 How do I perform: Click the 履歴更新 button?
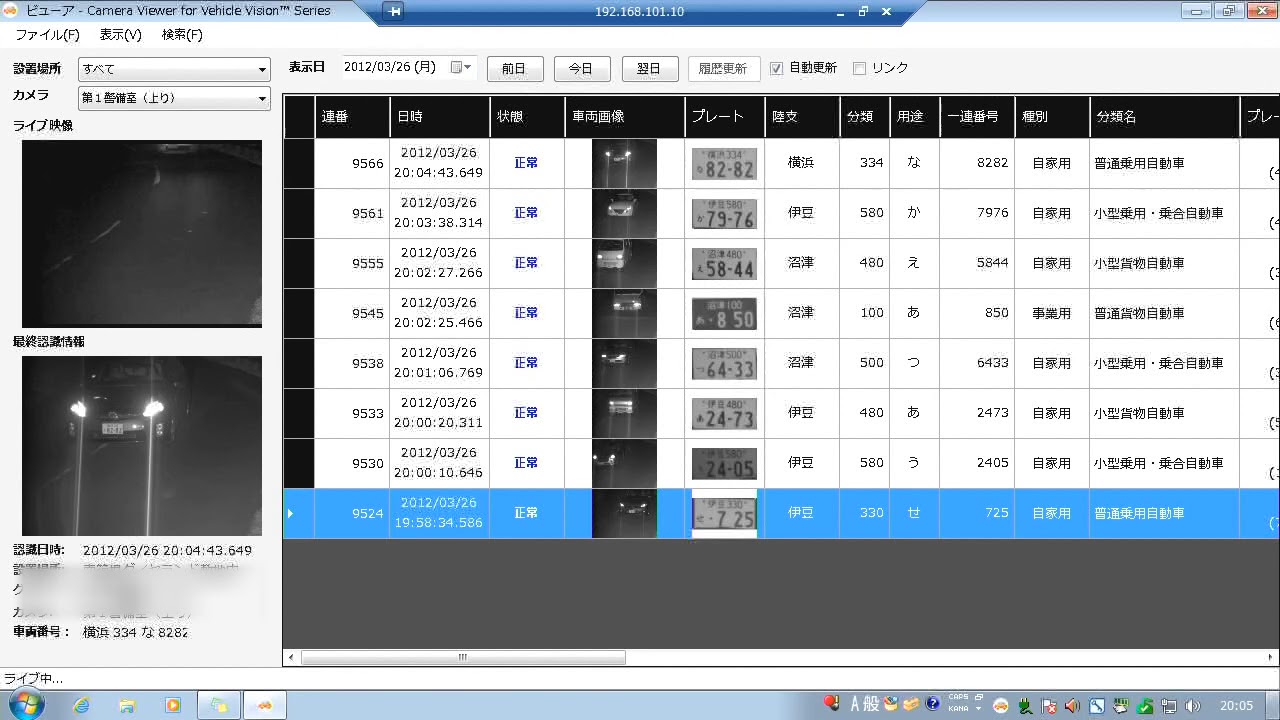click(x=724, y=68)
